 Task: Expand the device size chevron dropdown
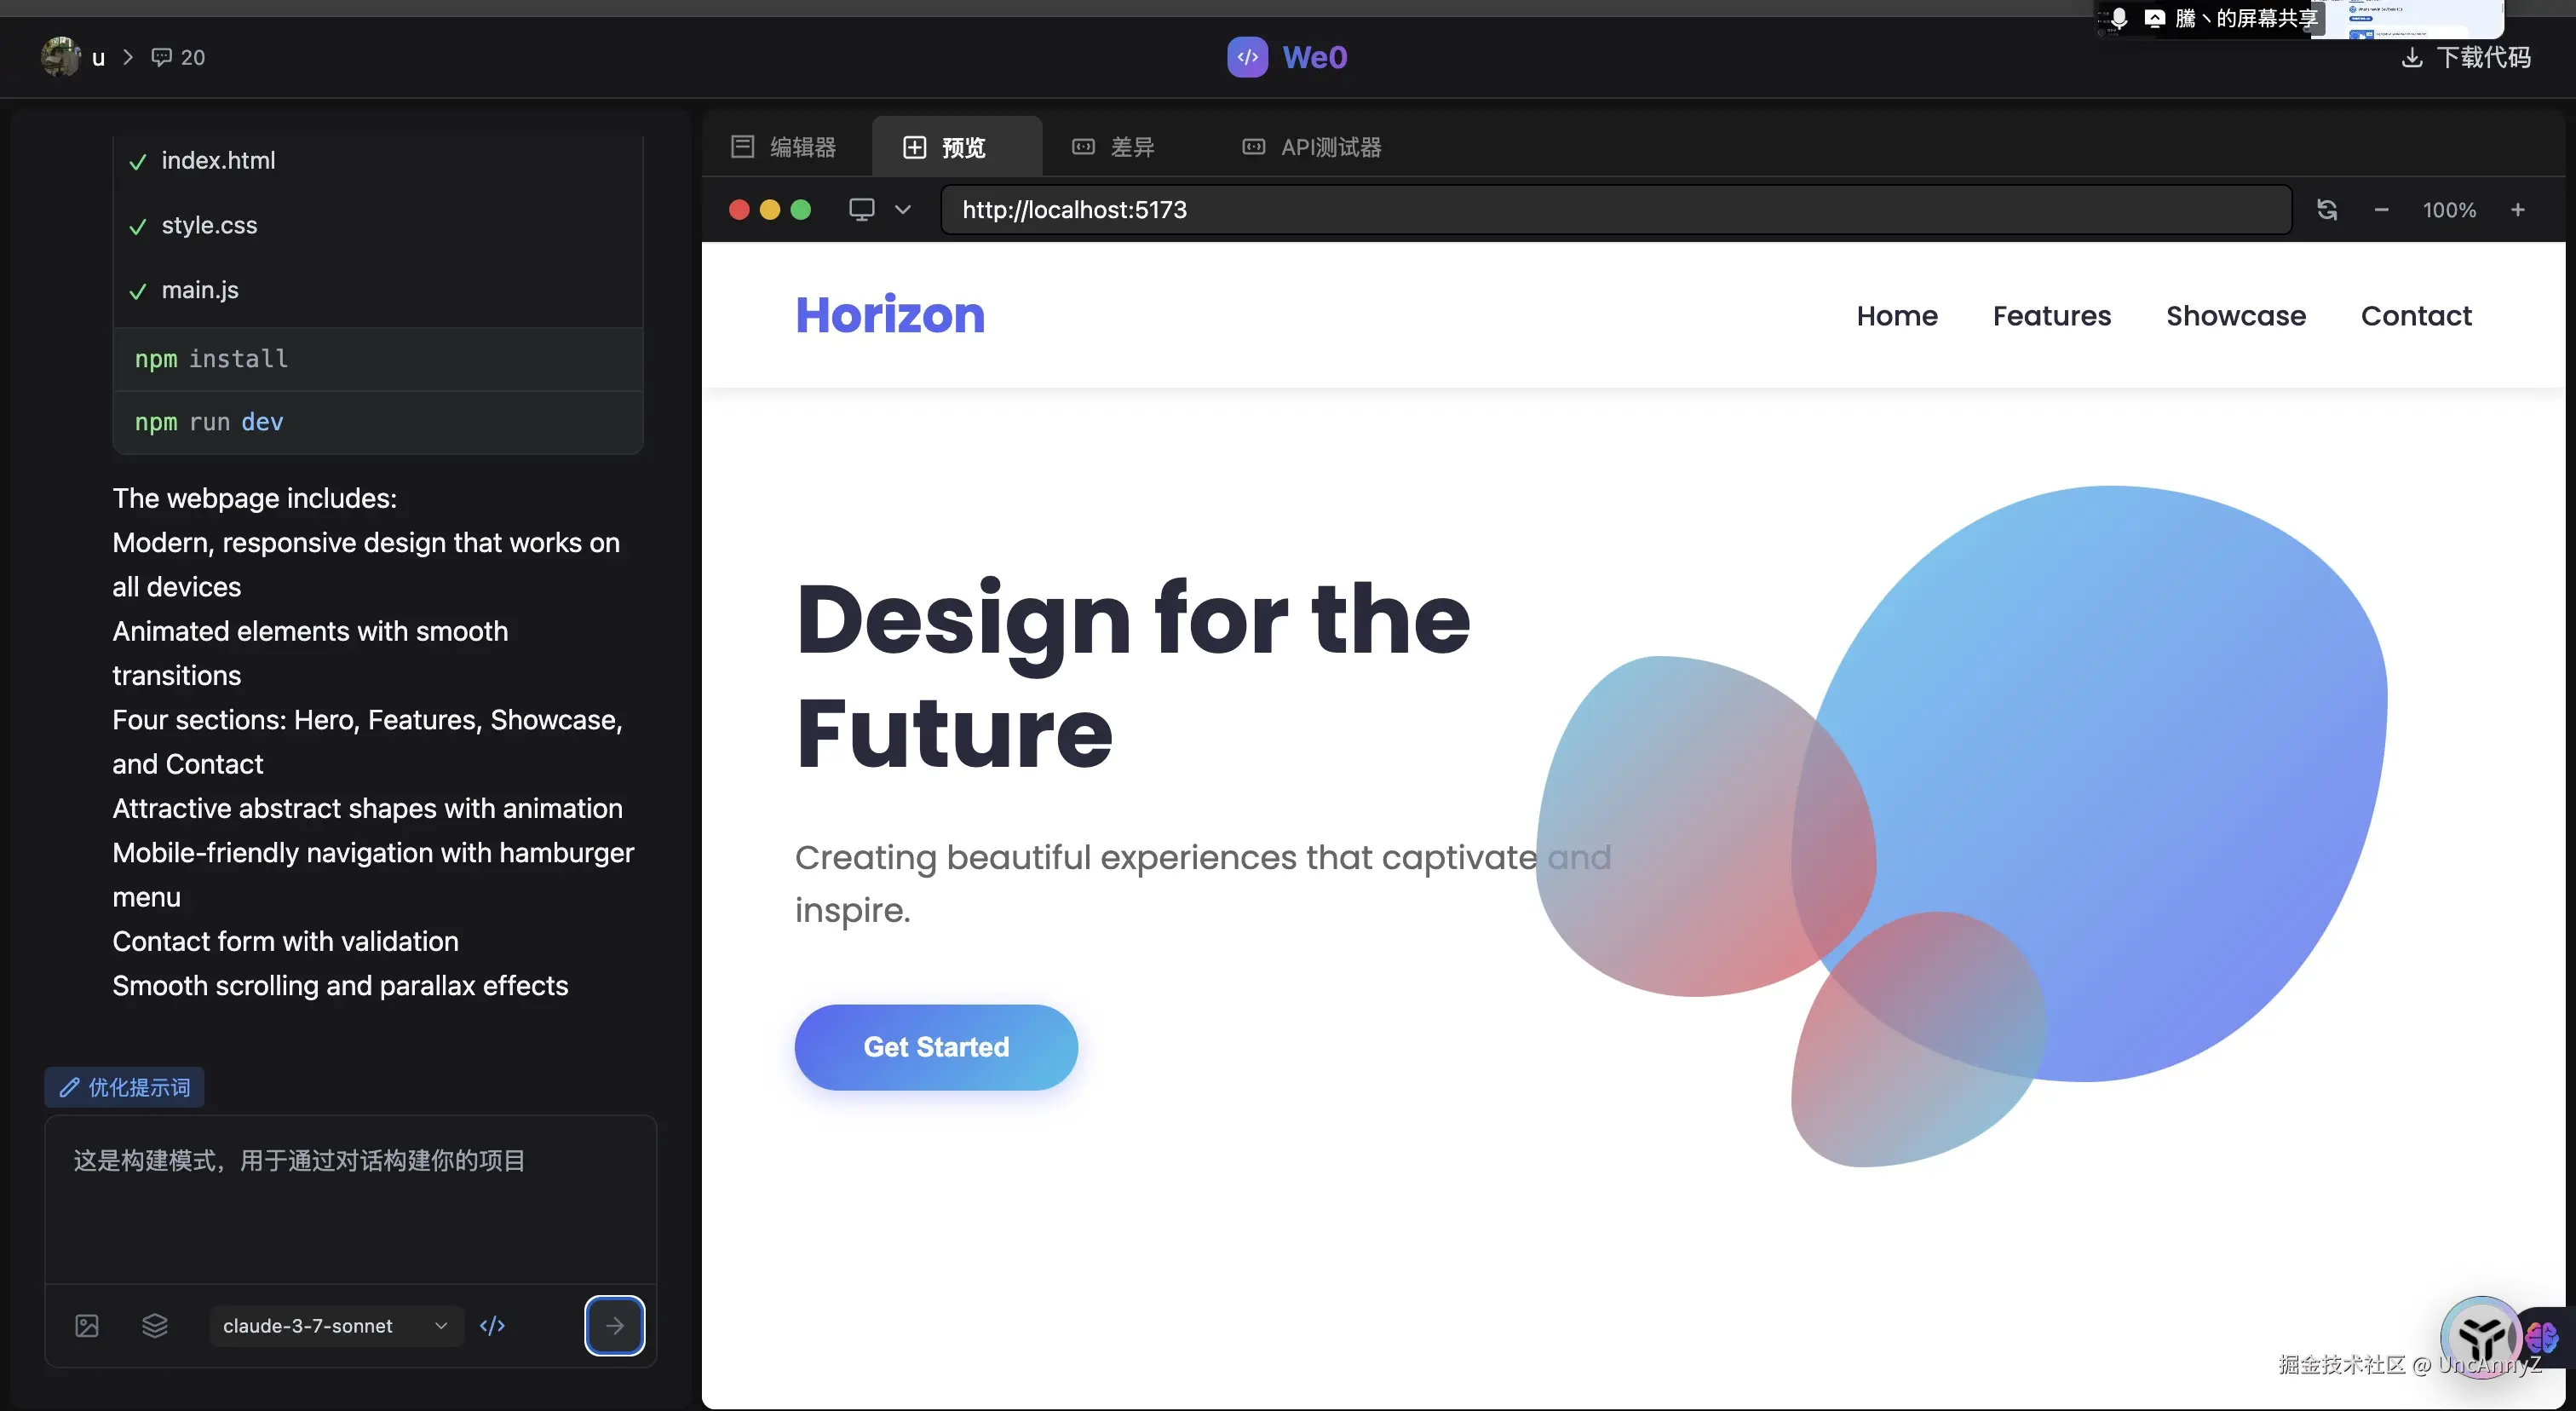pyautogui.click(x=903, y=210)
